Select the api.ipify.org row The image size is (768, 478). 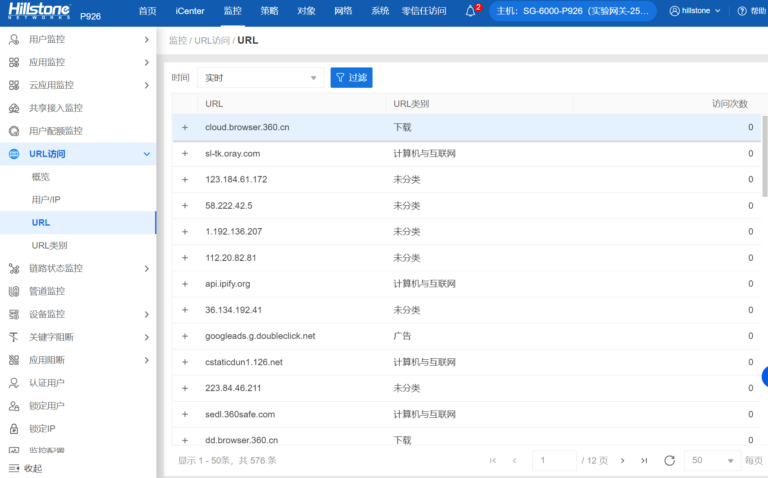466,284
